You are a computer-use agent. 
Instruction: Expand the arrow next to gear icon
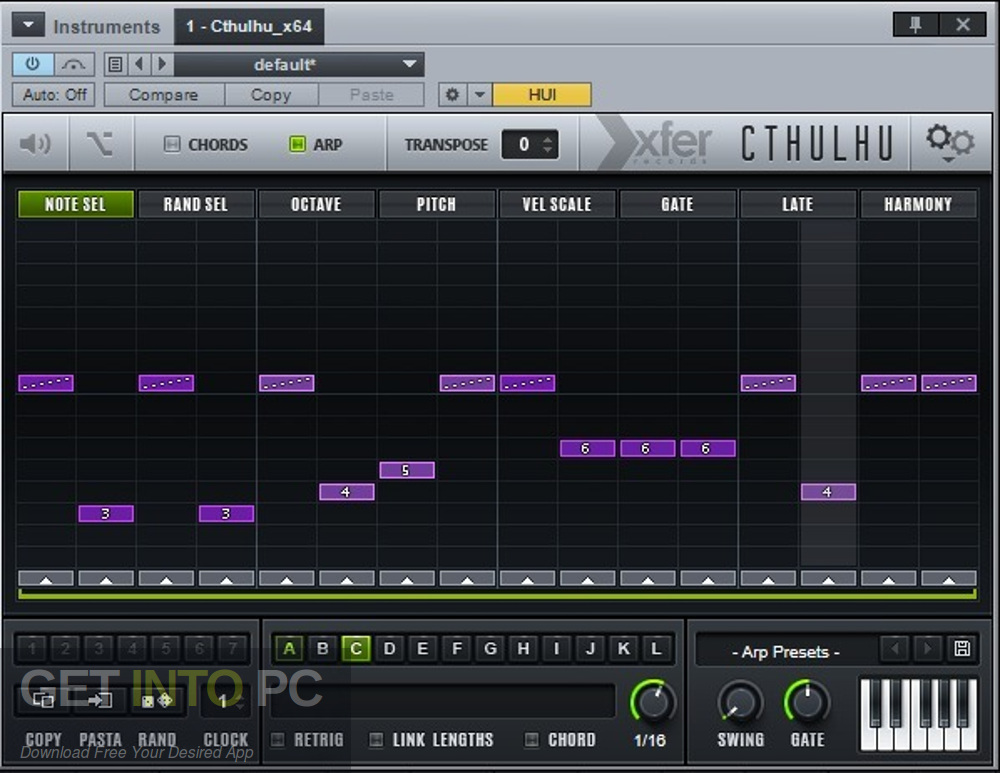[x=480, y=95]
